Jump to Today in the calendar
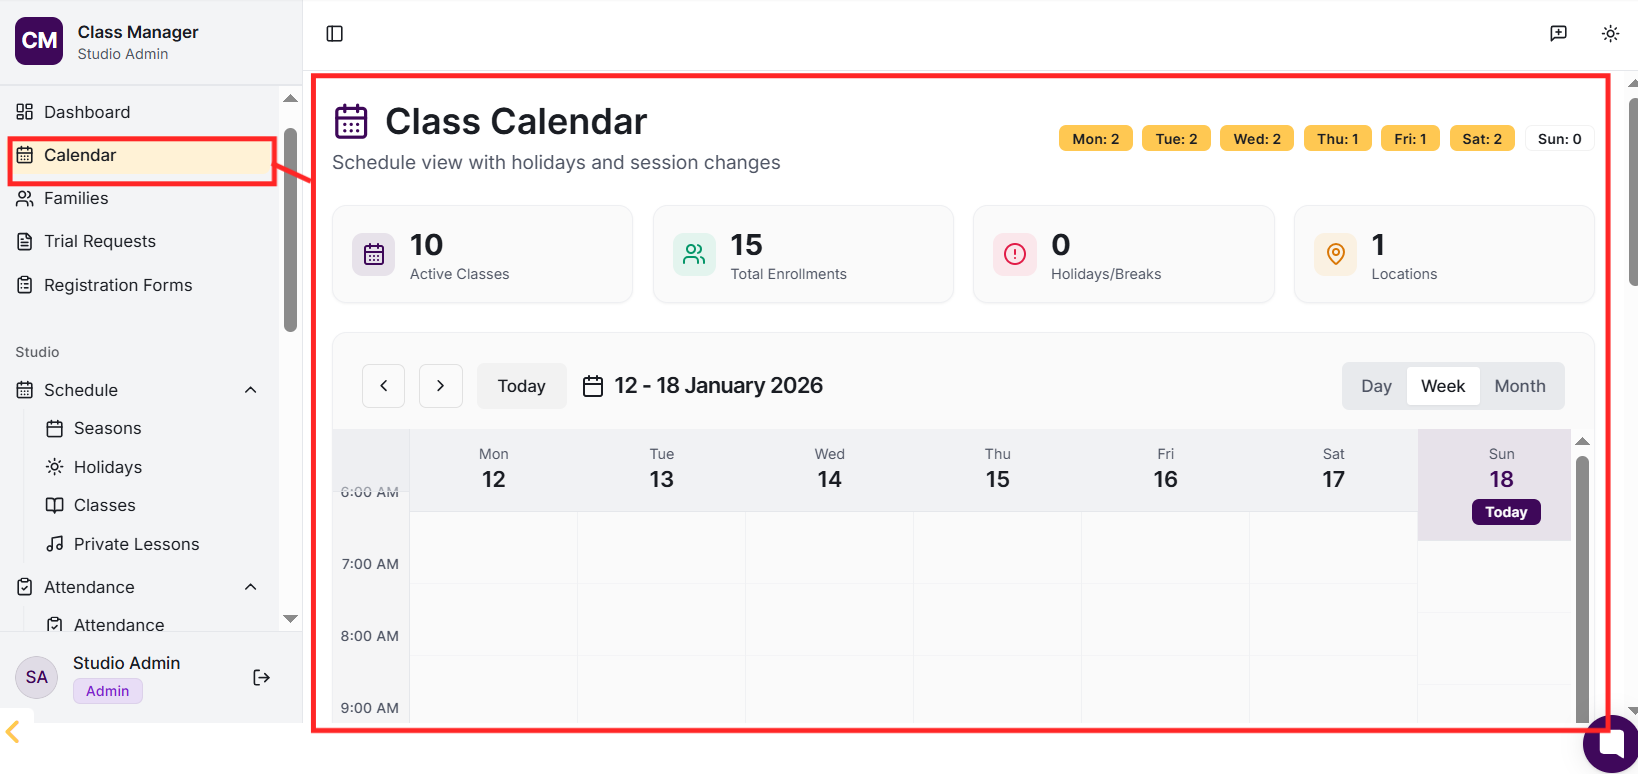This screenshot has width=1638, height=774. tap(521, 386)
